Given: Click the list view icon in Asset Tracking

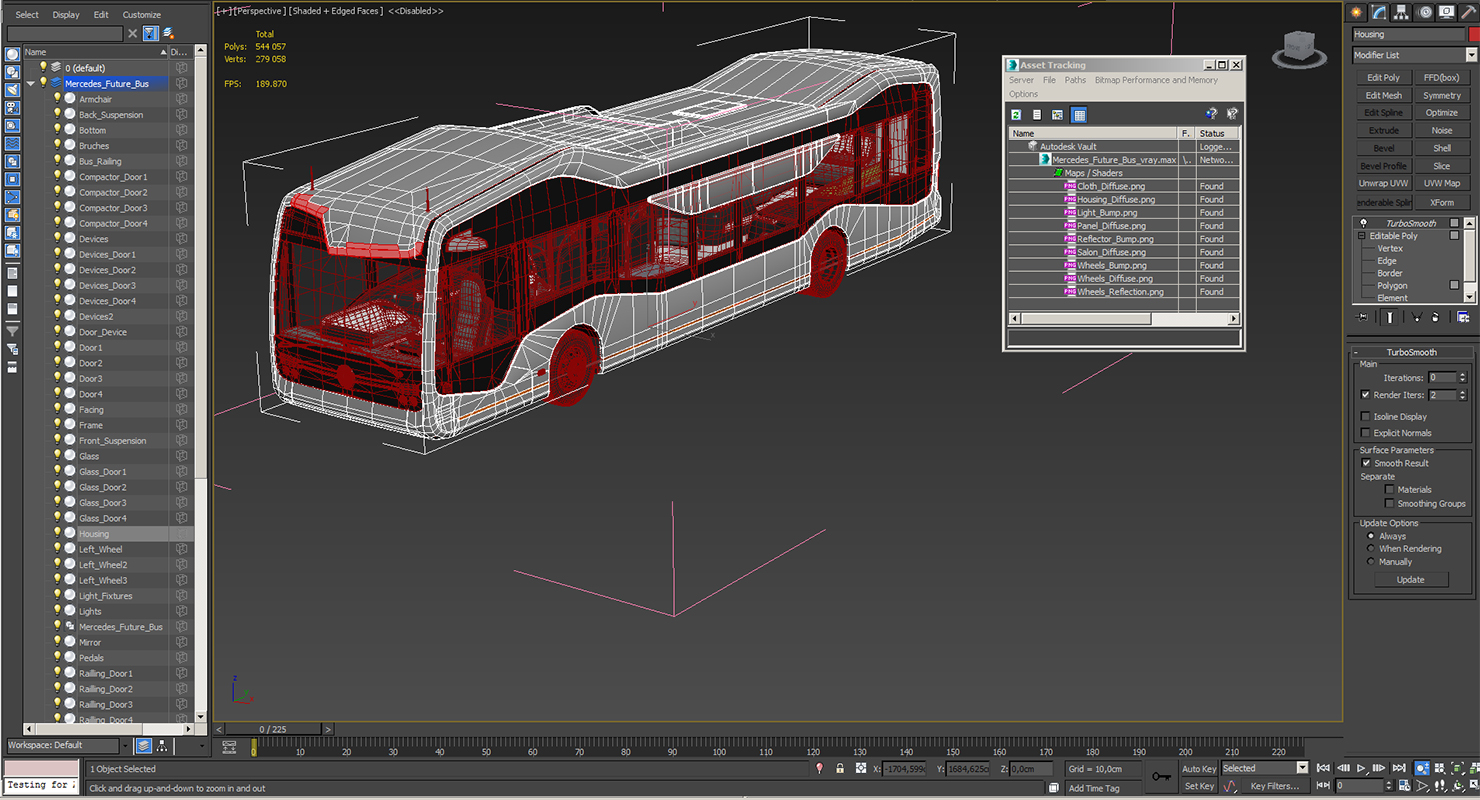Looking at the screenshot, I should click(x=1037, y=115).
